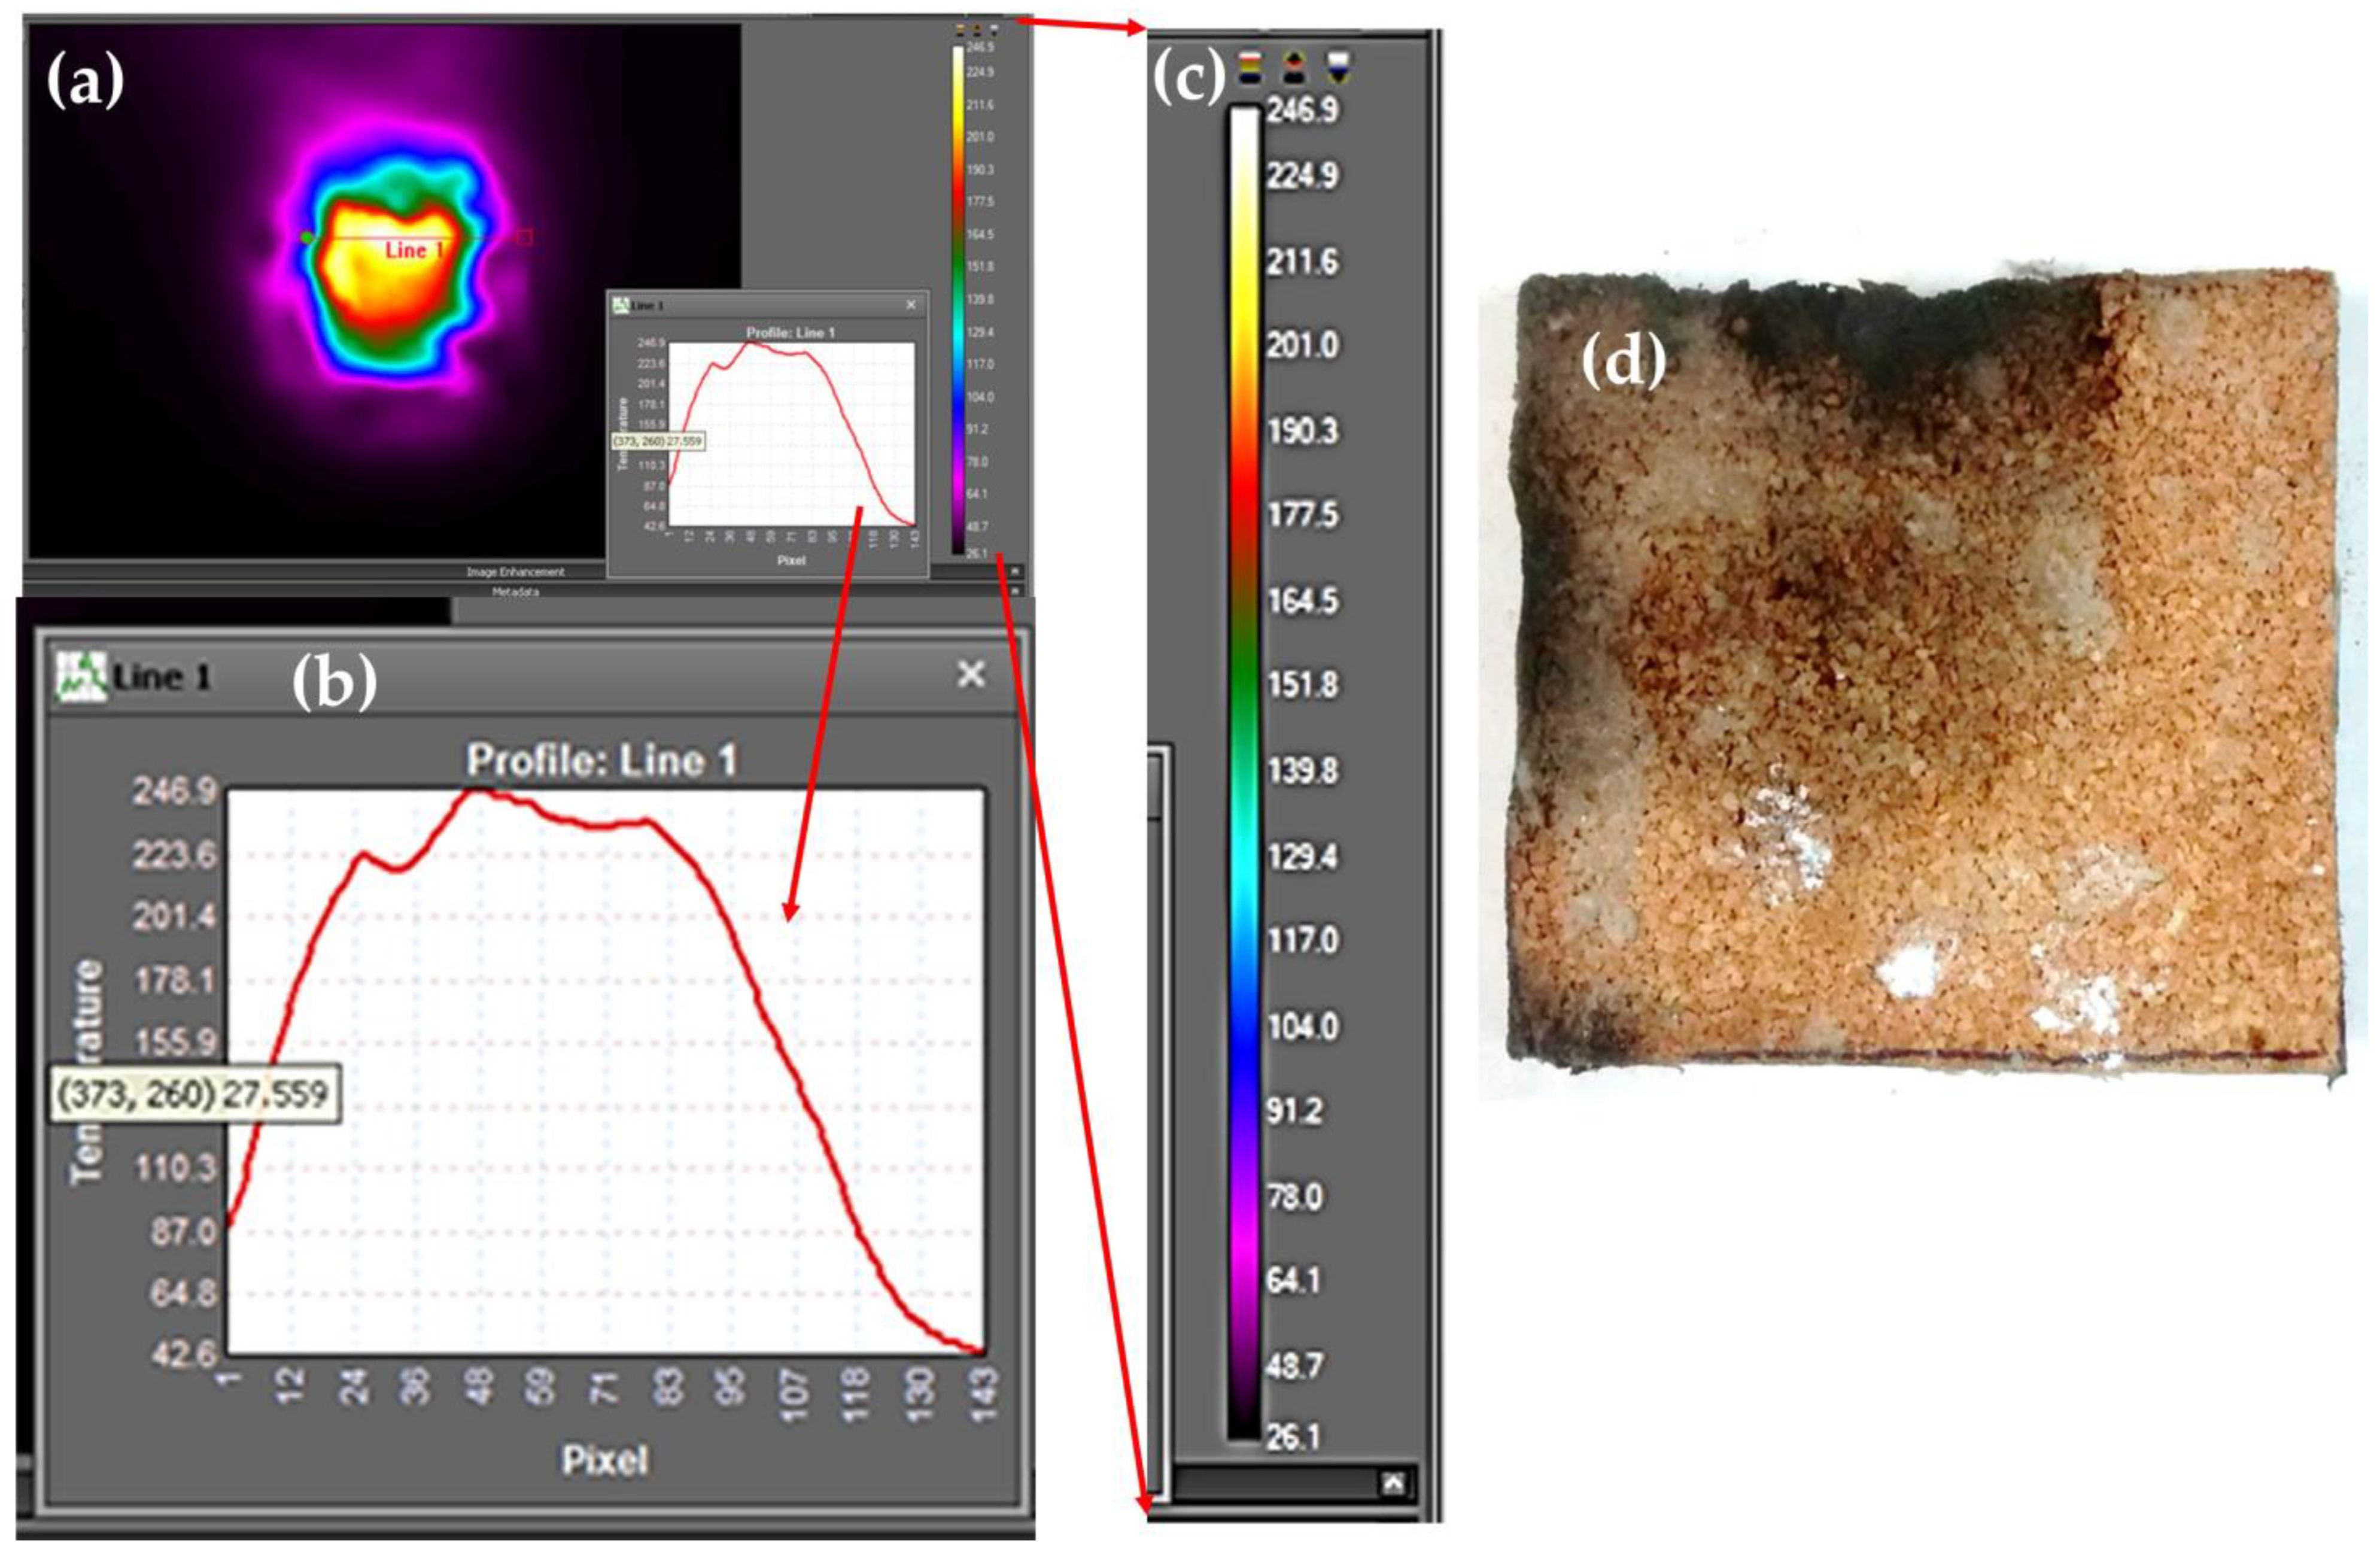Close the small Line 1 profile window

point(910,305)
